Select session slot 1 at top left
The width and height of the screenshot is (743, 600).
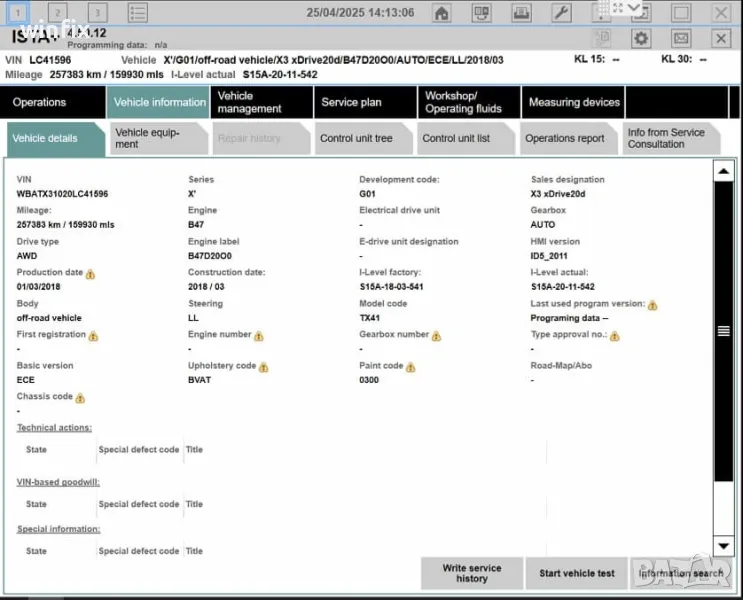18,13
